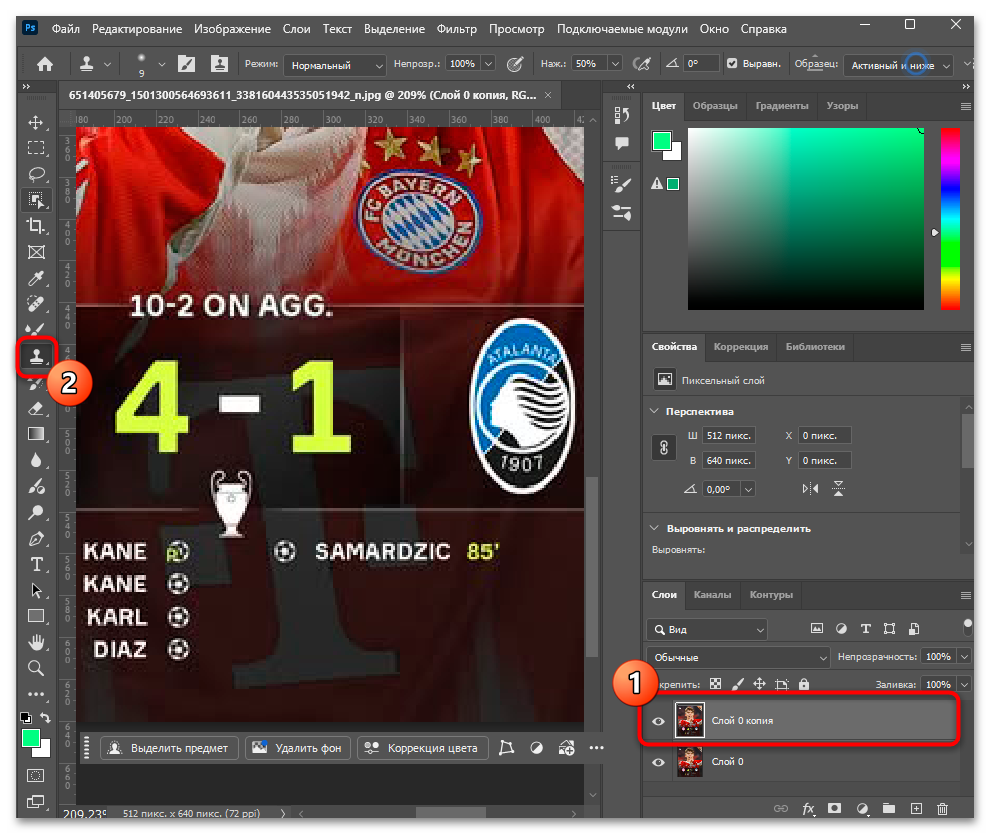This screenshot has width=990, height=834.
Task: Switch to the Каналы tab
Action: [x=712, y=595]
